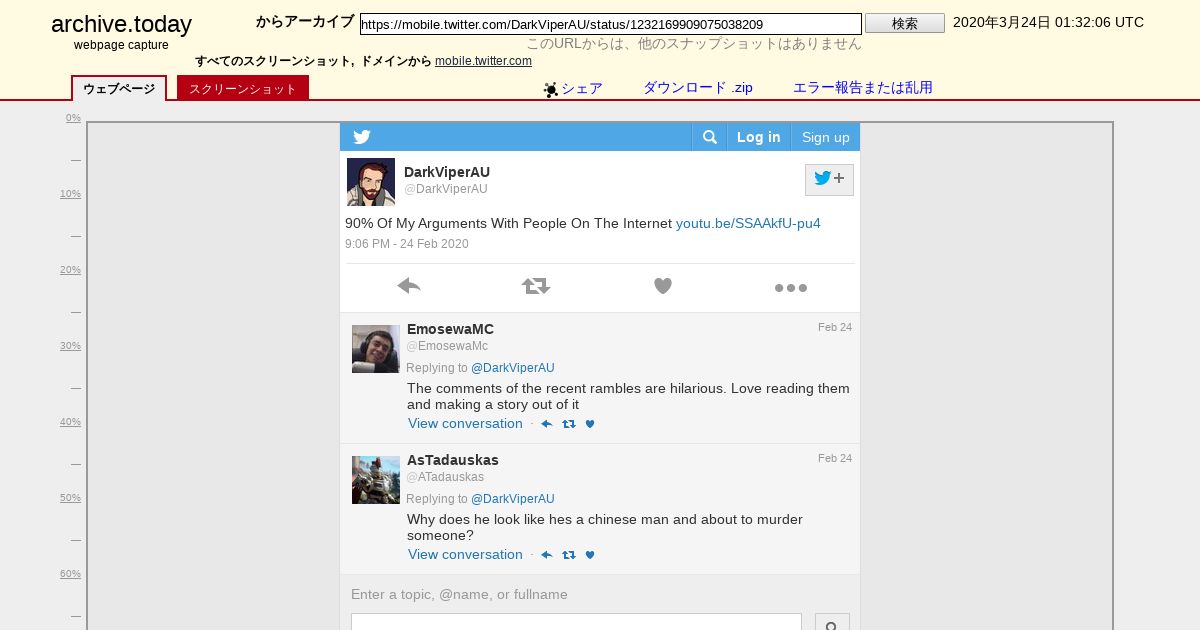This screenshot has width=1200, height=630.
Task: Open AsTadauskas avatar picture
Action: 376,480
